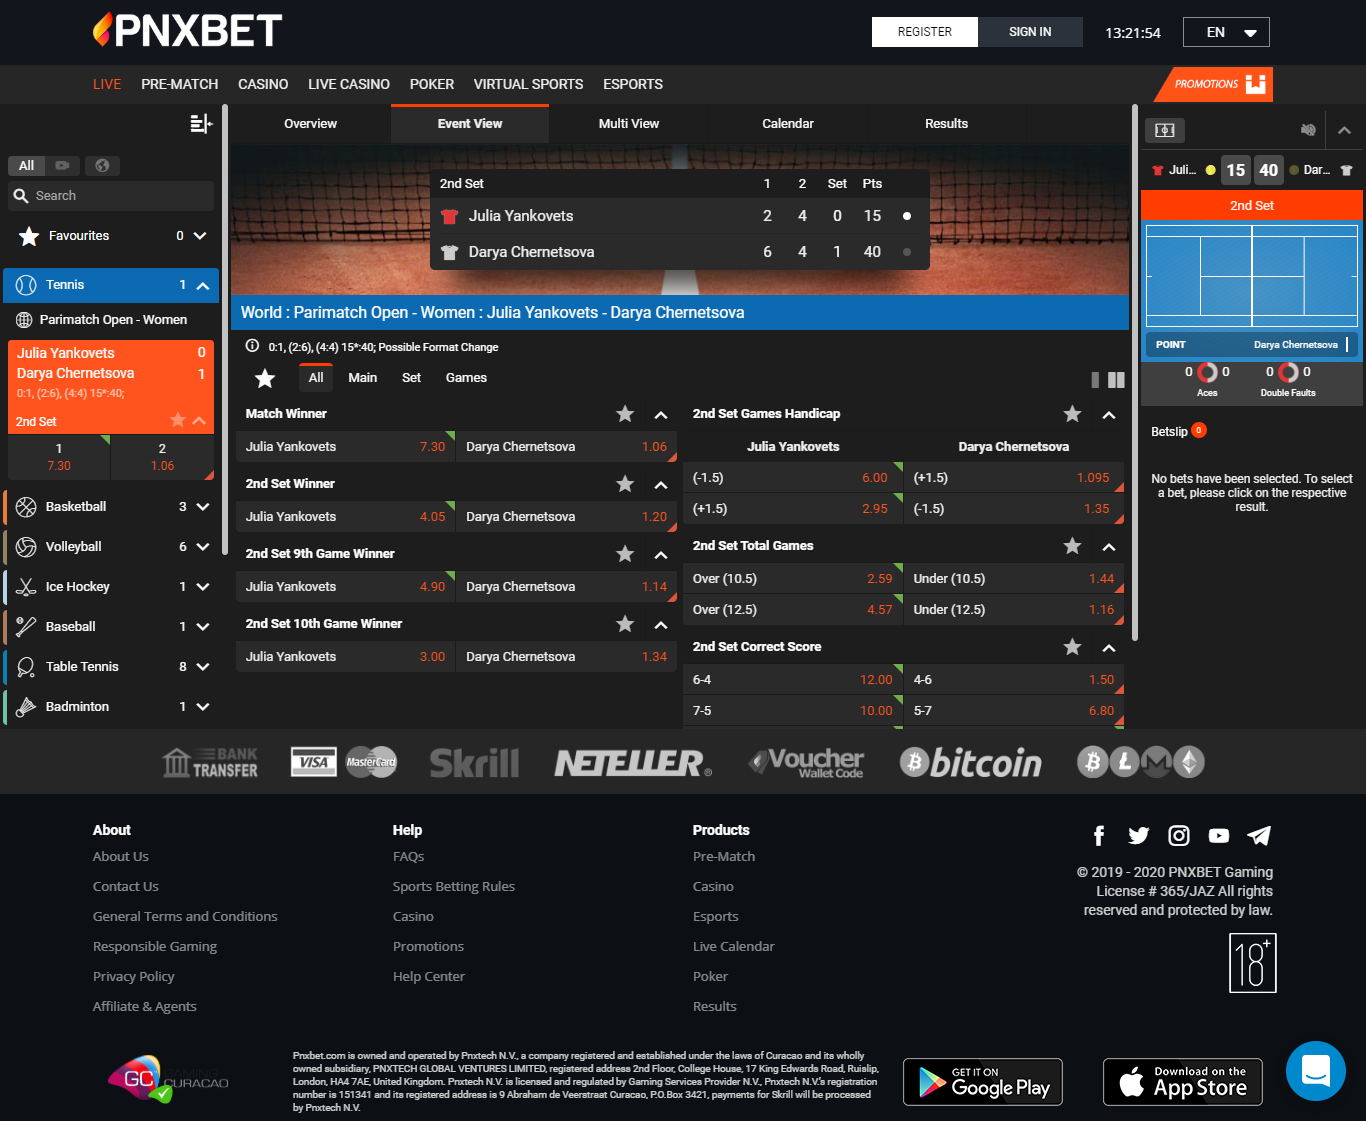Viewport: 1366px width, 1121px height.
Task: Collapse the 2nd Set Total Games market
Action: coord(1109,547)
